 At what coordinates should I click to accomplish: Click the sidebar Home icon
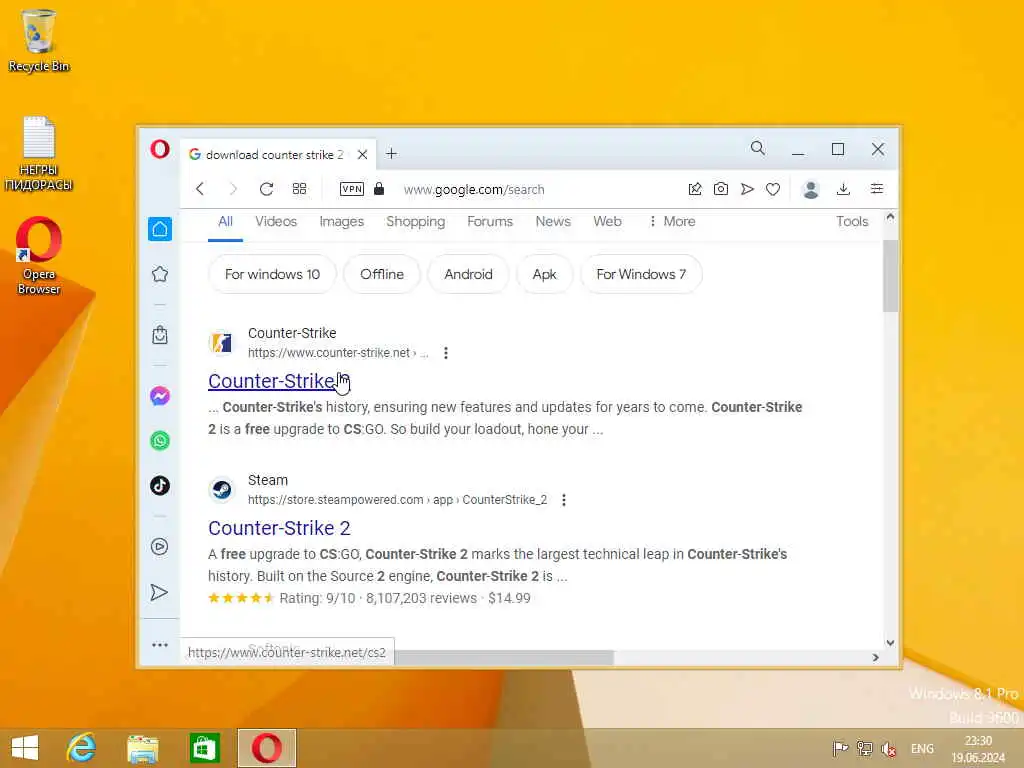point(160,229)
